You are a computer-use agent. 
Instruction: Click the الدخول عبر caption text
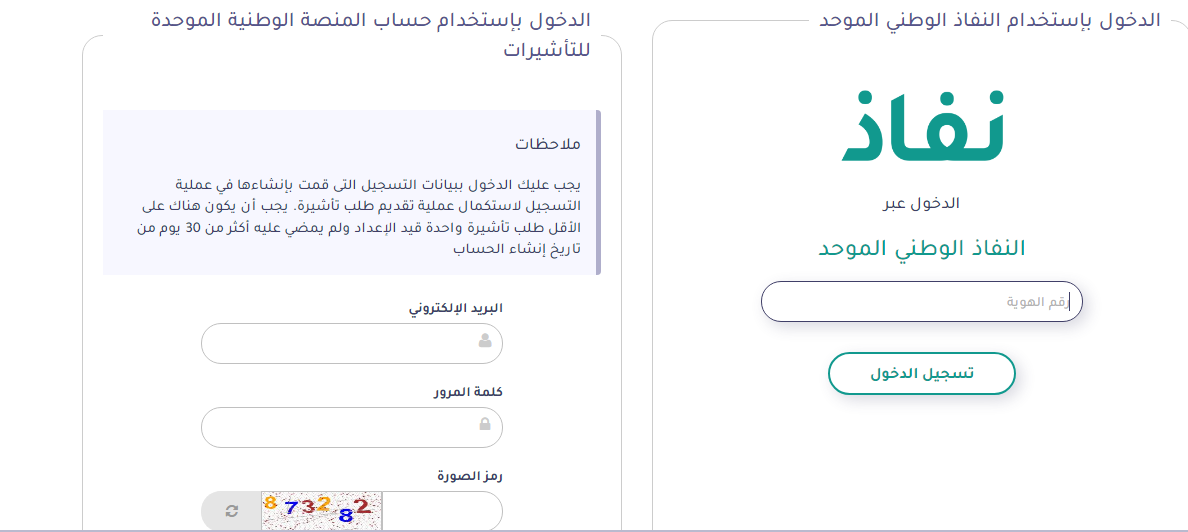(x=921, y=203)
